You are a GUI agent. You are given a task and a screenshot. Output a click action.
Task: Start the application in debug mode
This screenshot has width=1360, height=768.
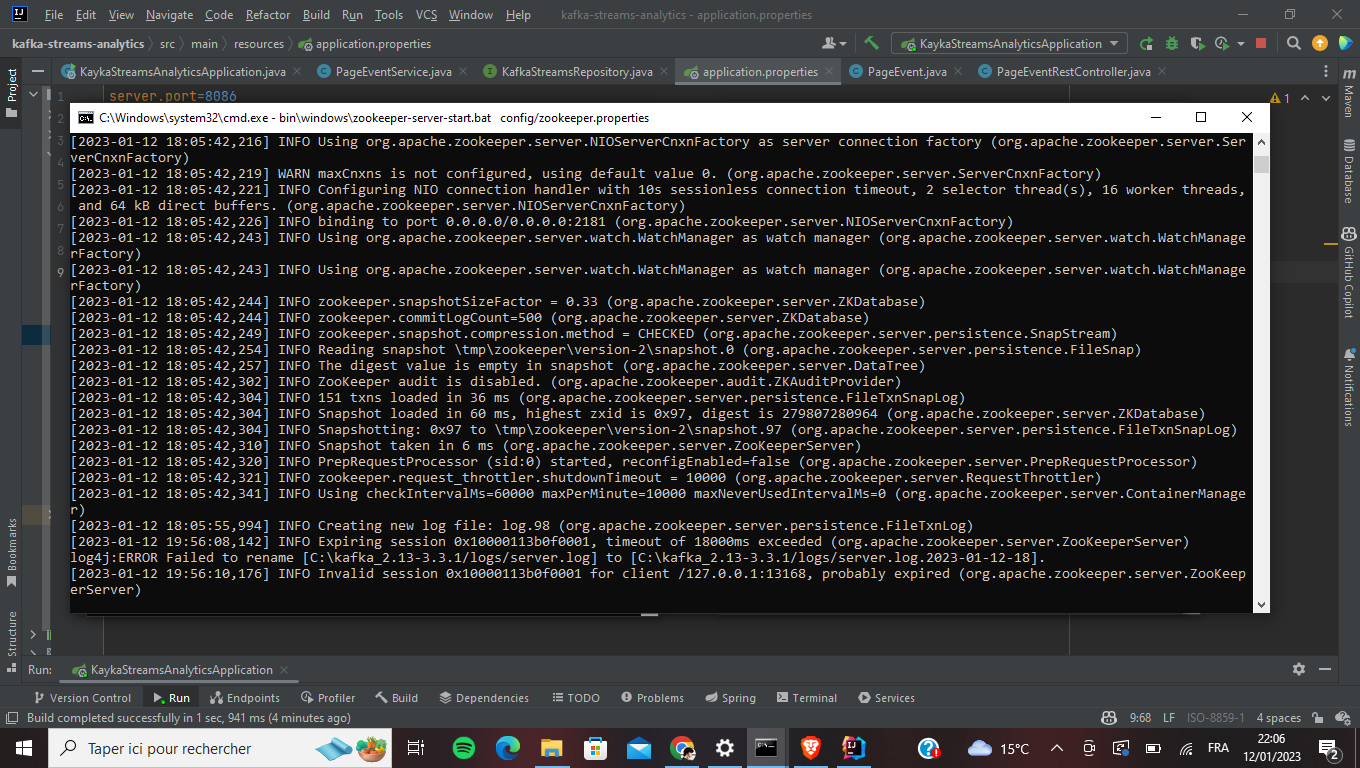click(x=1172, y=44)
